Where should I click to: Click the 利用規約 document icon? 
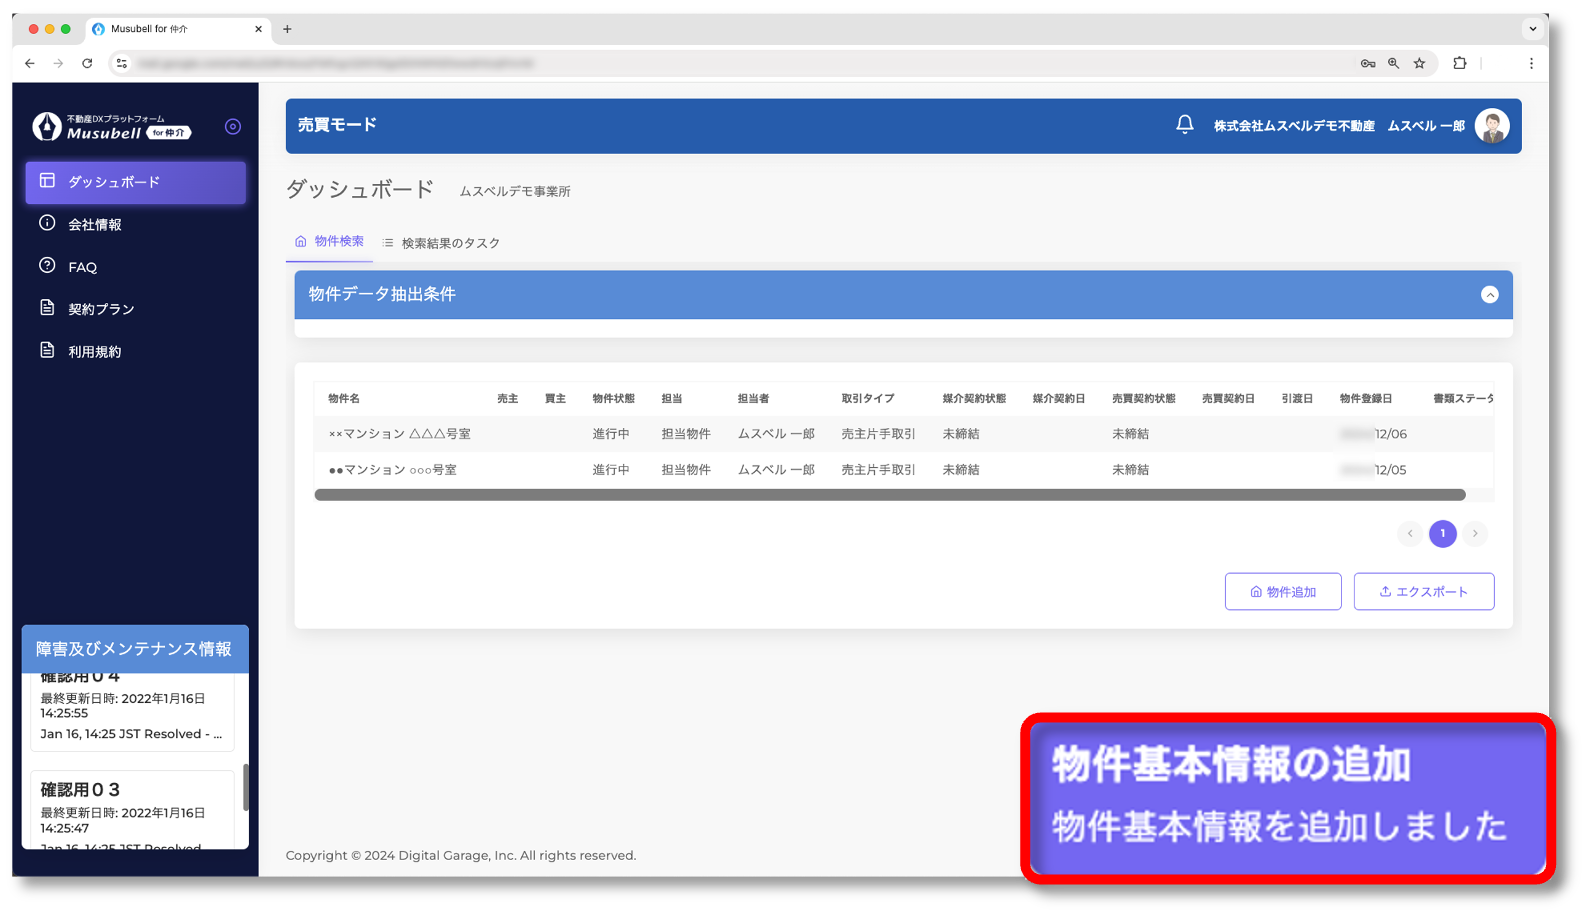click(47, 350)
